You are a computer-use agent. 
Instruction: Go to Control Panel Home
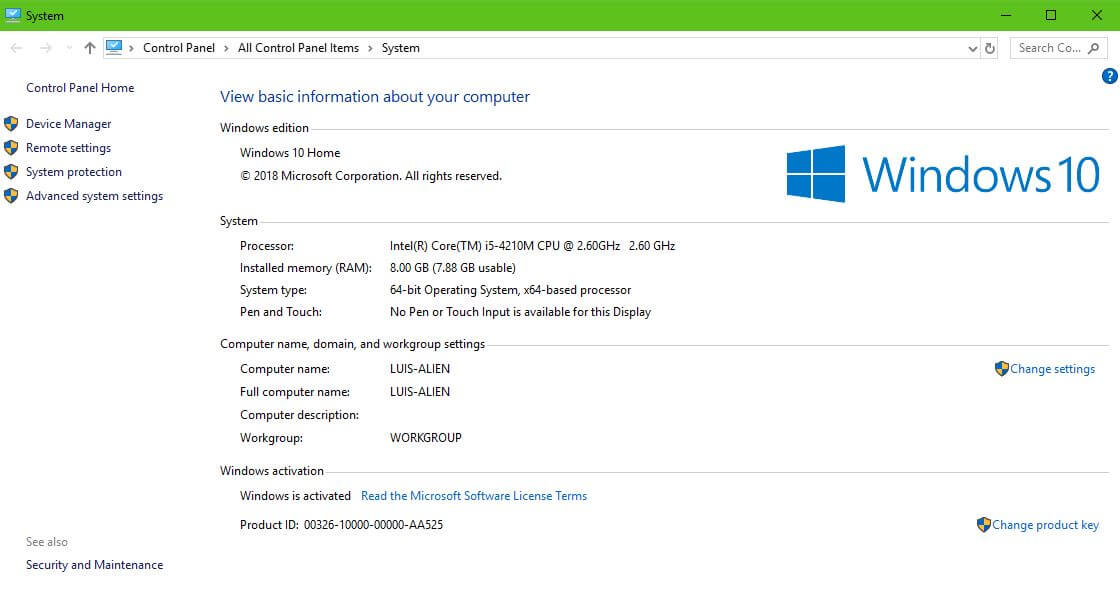coord(80,88)
